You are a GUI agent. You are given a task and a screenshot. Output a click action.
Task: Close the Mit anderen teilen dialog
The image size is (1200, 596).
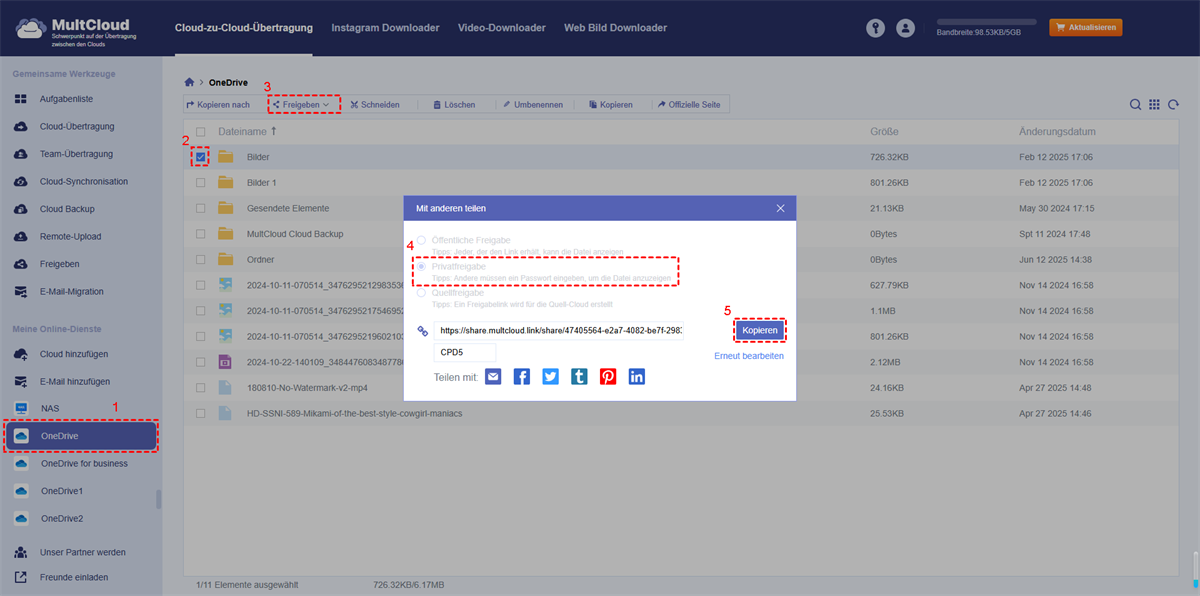point(781,208)
